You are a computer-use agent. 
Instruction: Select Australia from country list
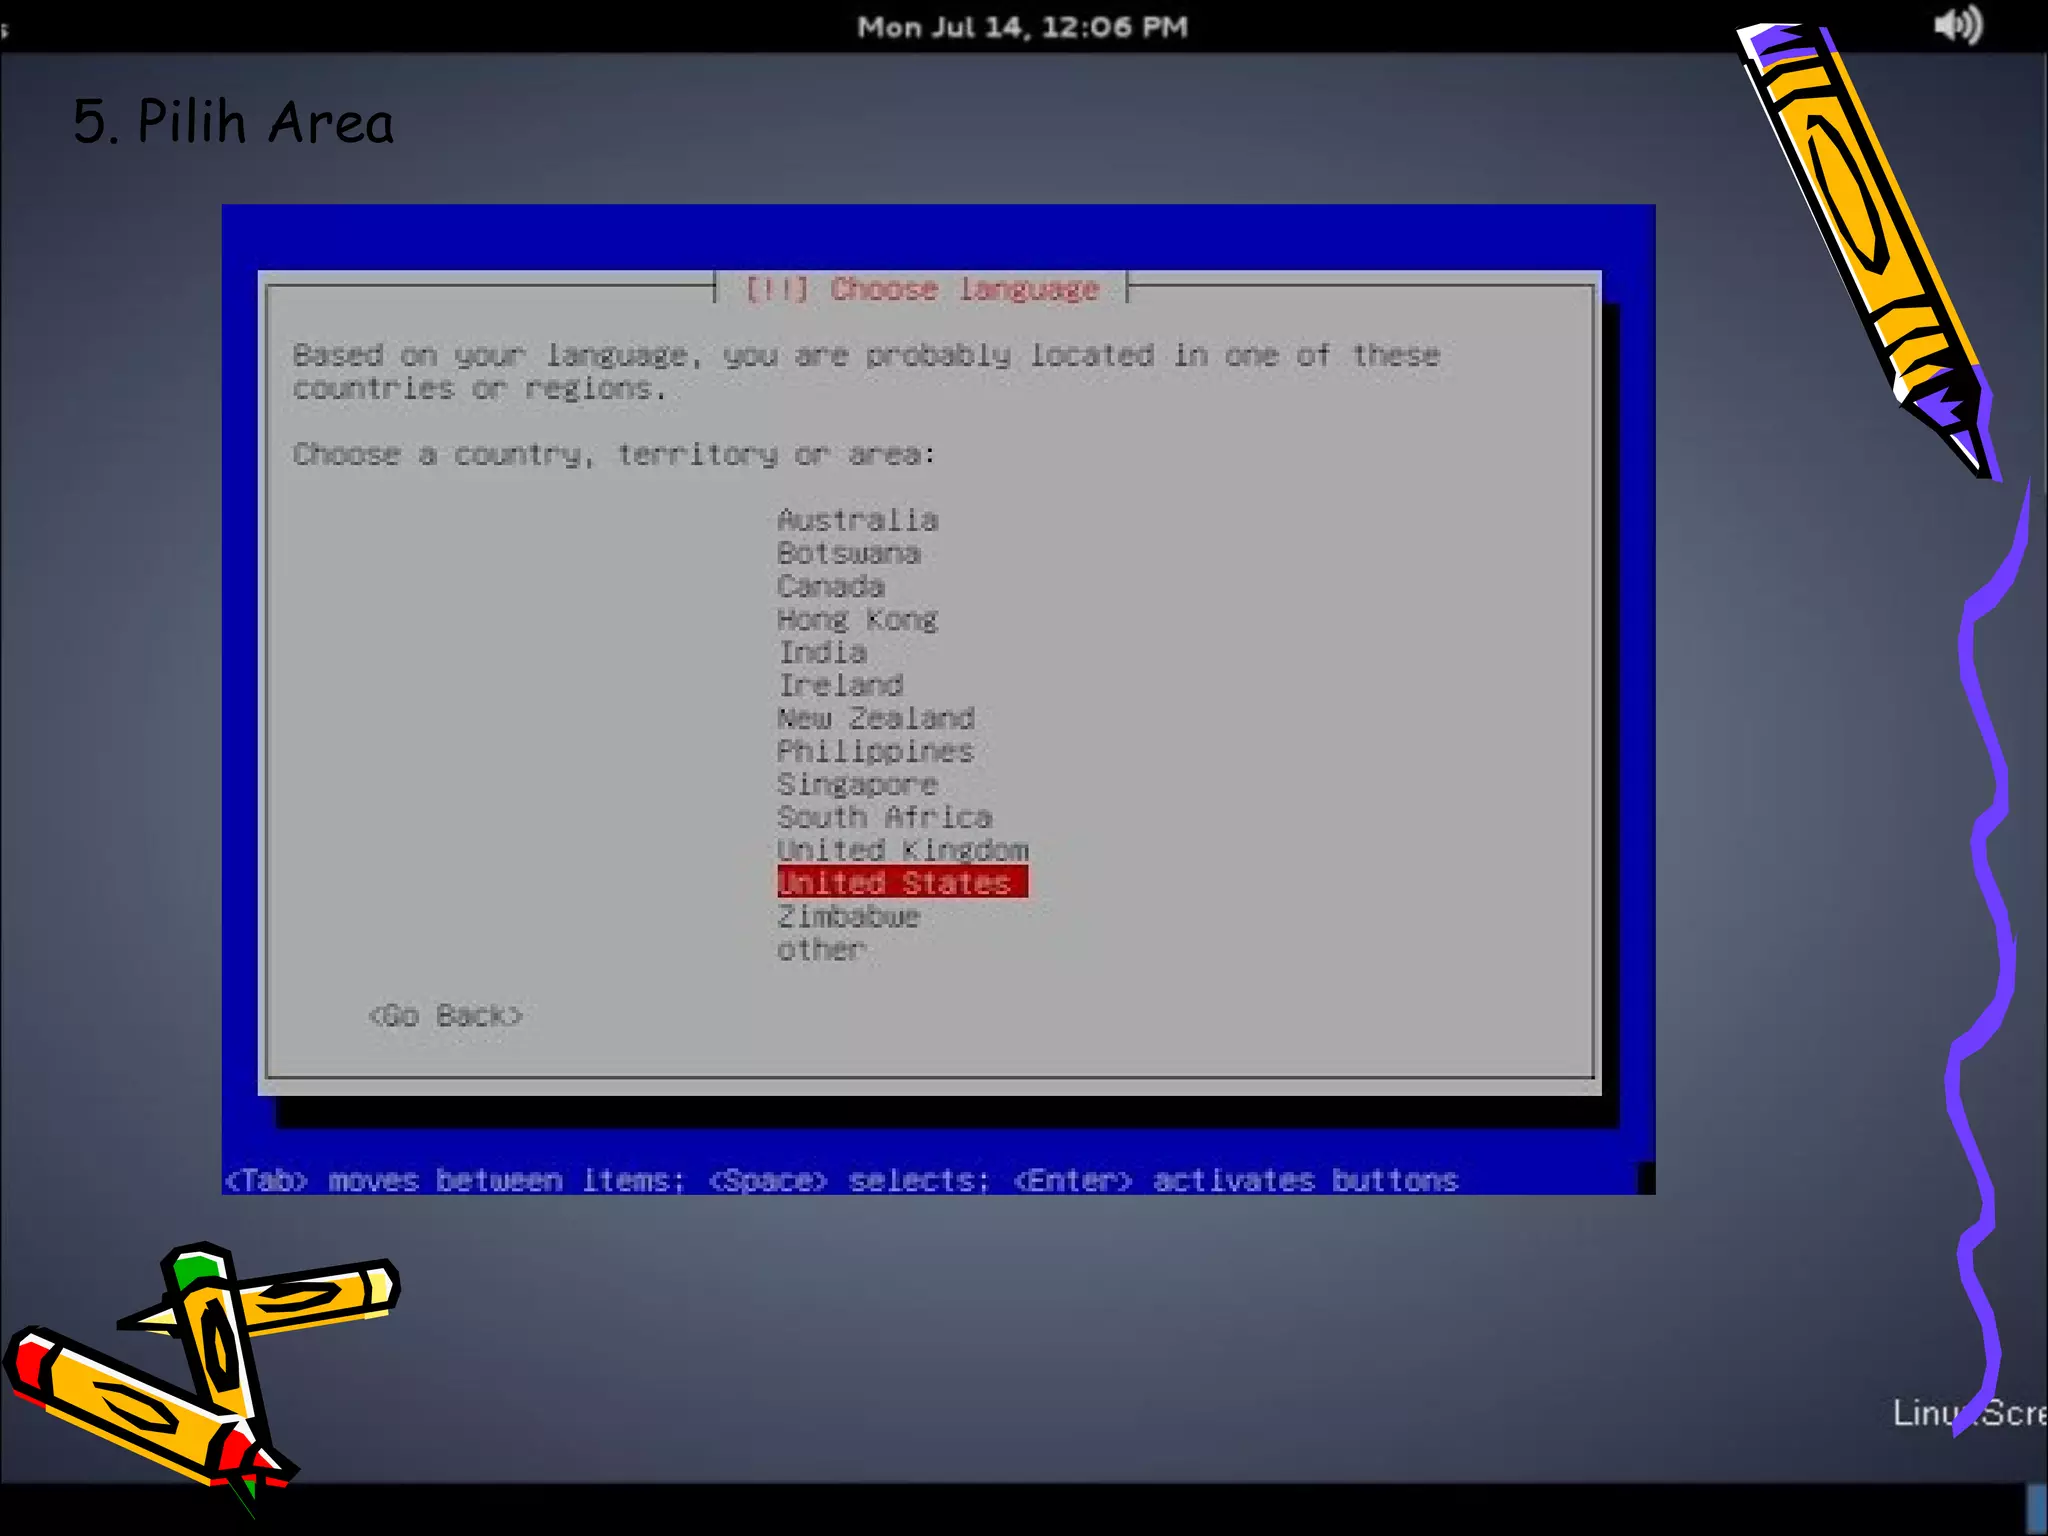coord(857,520)
